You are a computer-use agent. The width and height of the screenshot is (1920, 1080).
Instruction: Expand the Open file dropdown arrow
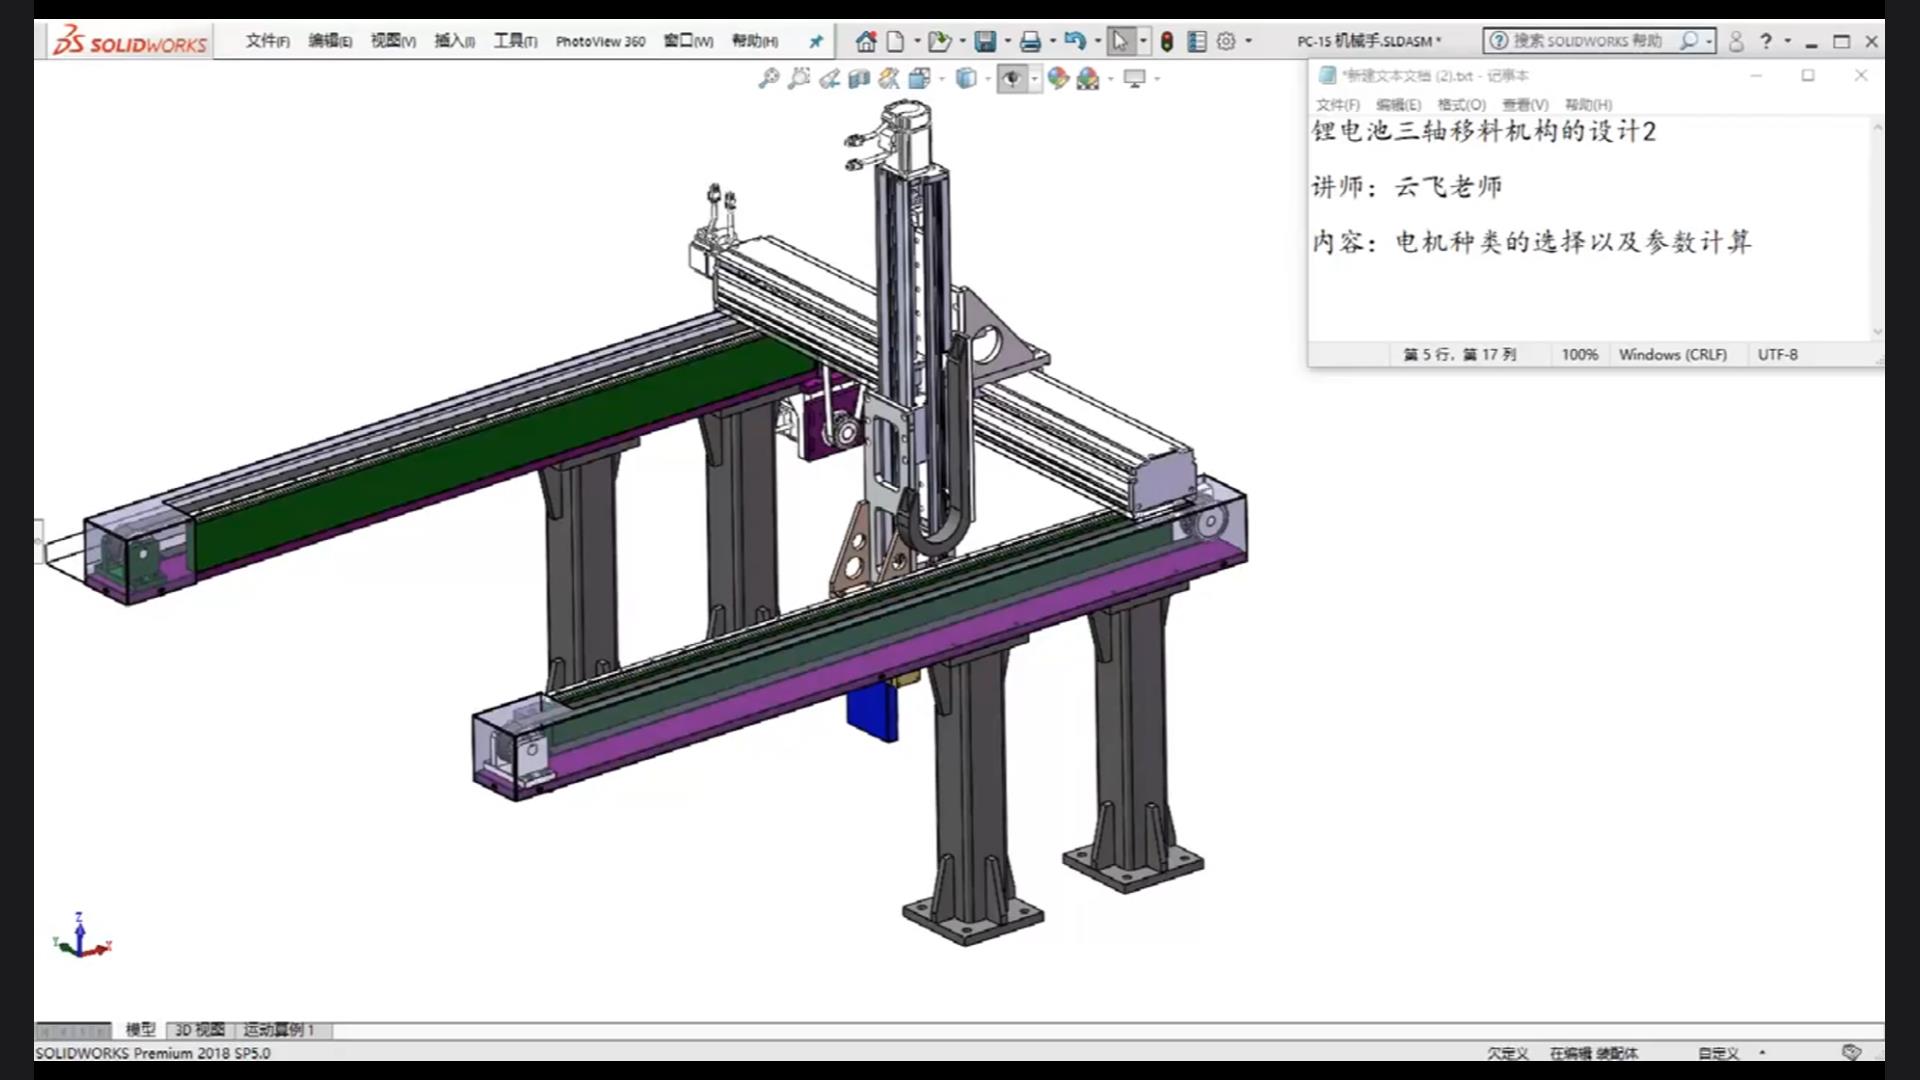coord(963,41)
